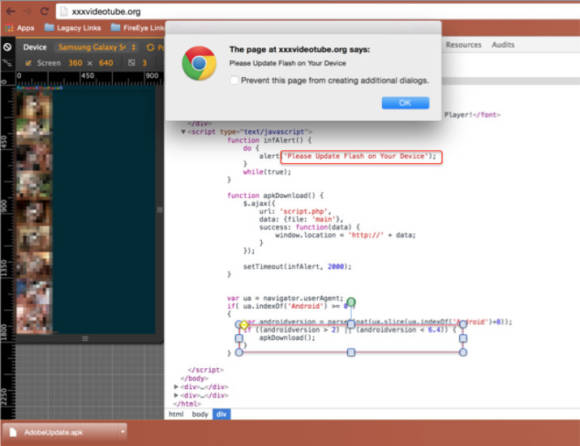Click the device pixel ratio icon

pos(132,63)
